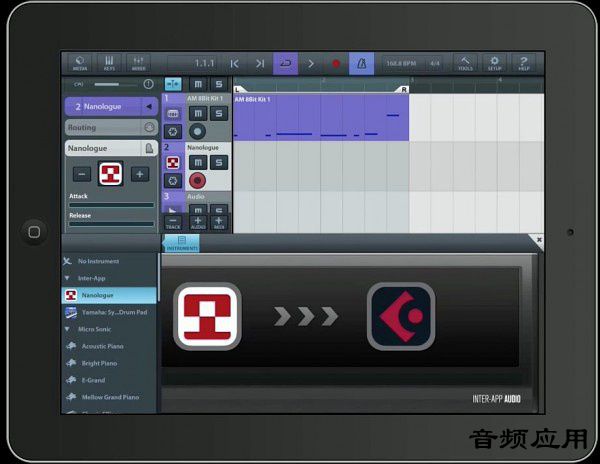Jump to the left locator
This screenshot has width=600, height=464.
pos(235,63)
